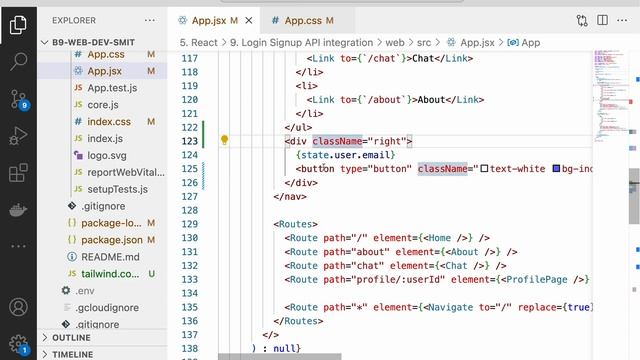Click the 'src' breadcrumb segment
This screenshot has height=360, width=640.
(424, 42)
